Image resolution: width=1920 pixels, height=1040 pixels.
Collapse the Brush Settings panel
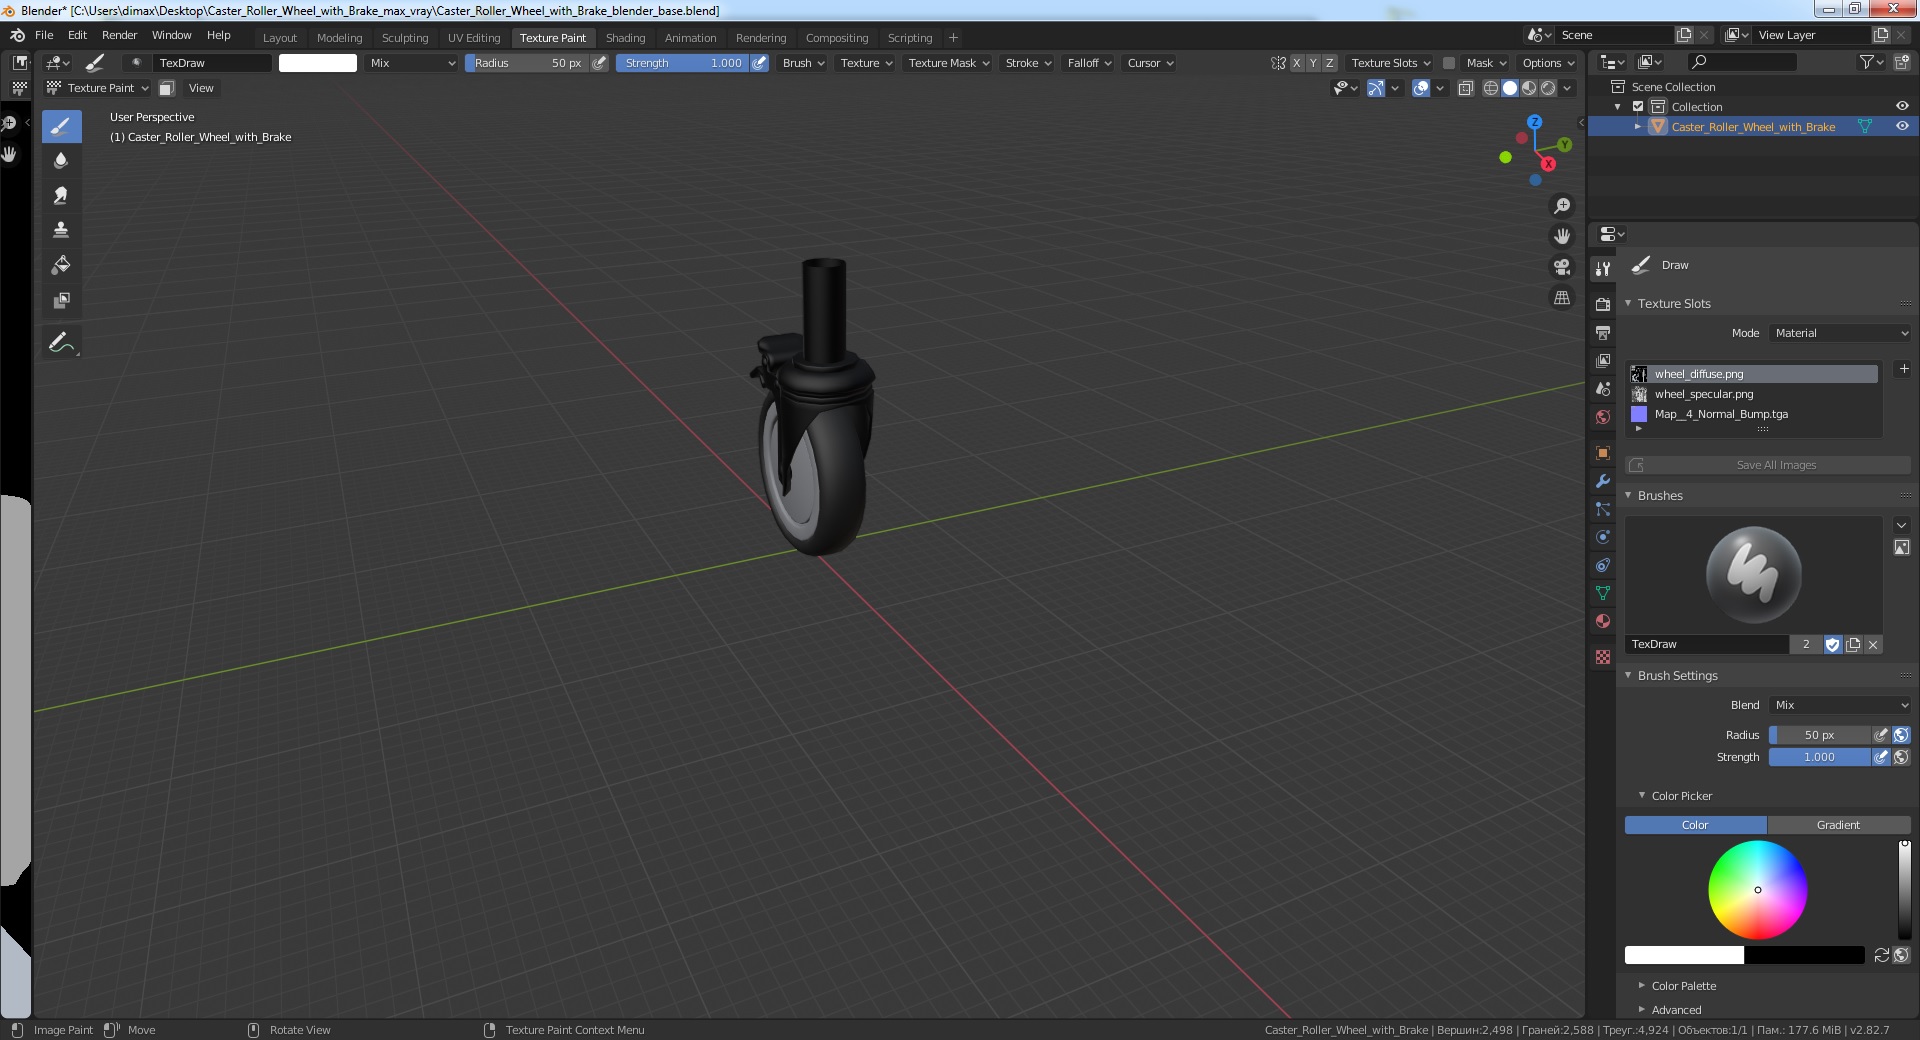[1677, 676]
